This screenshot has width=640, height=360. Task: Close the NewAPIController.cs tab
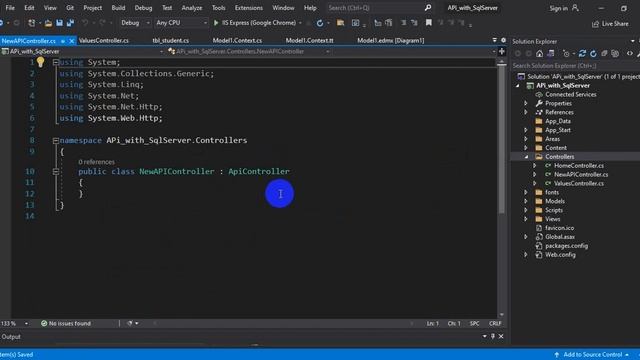pyautogui.click(x=72, y=41)
